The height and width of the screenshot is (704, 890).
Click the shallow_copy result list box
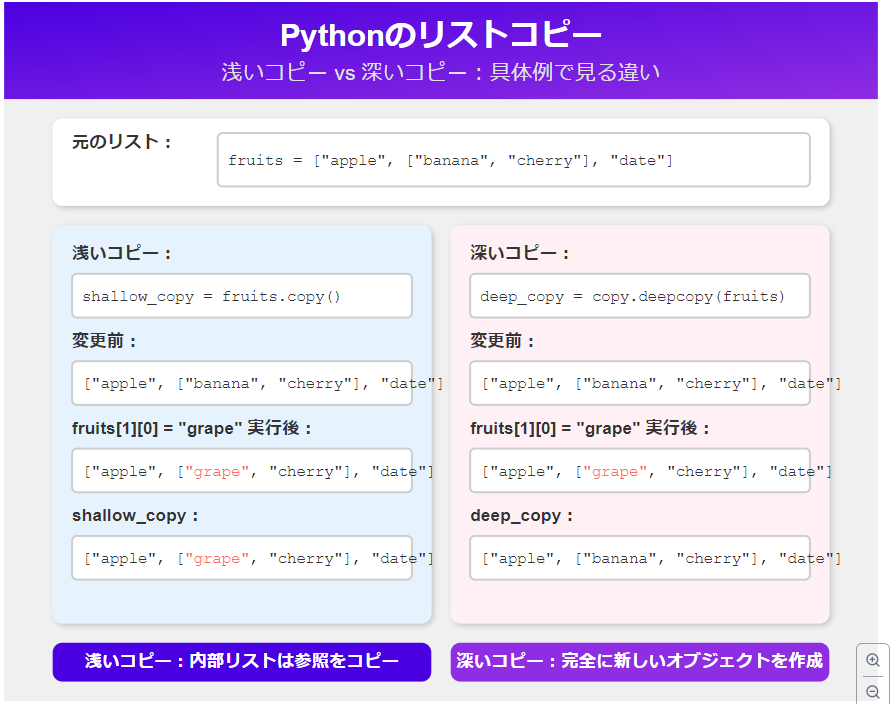pos(242,558)
